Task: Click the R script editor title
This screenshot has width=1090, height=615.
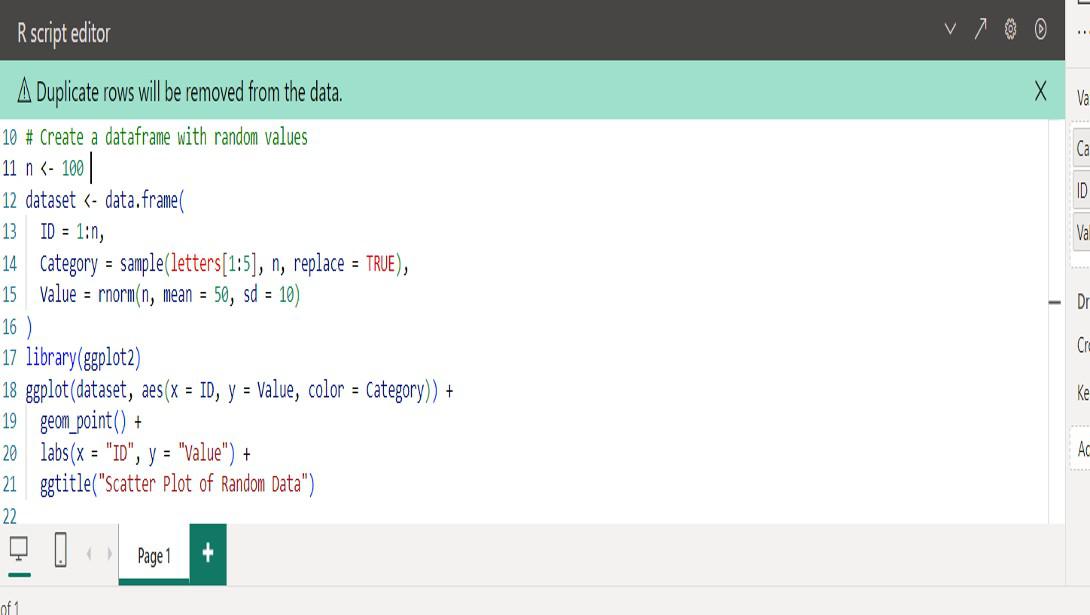Action: tap(64, 33)
